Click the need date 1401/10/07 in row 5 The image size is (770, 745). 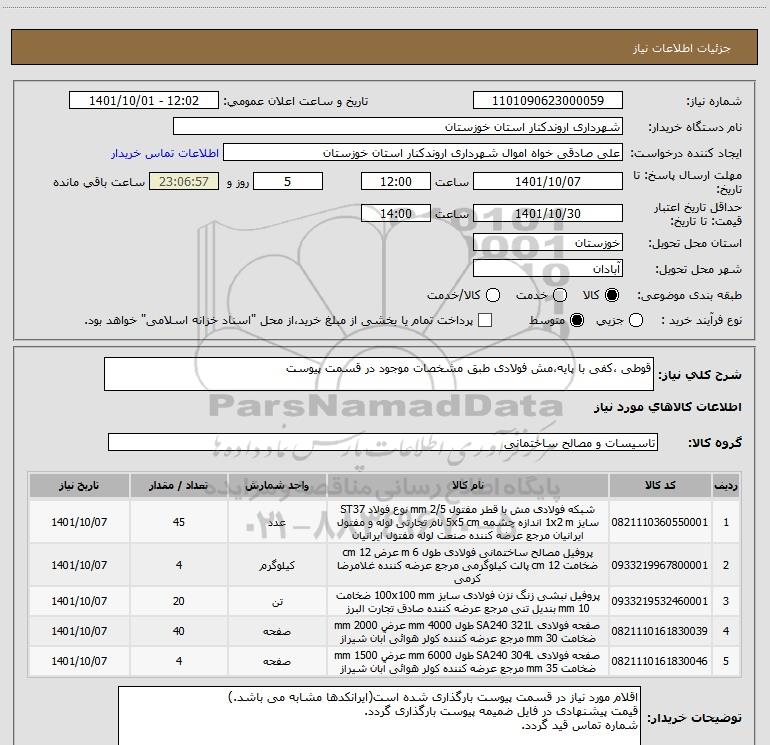click(79, 661)
